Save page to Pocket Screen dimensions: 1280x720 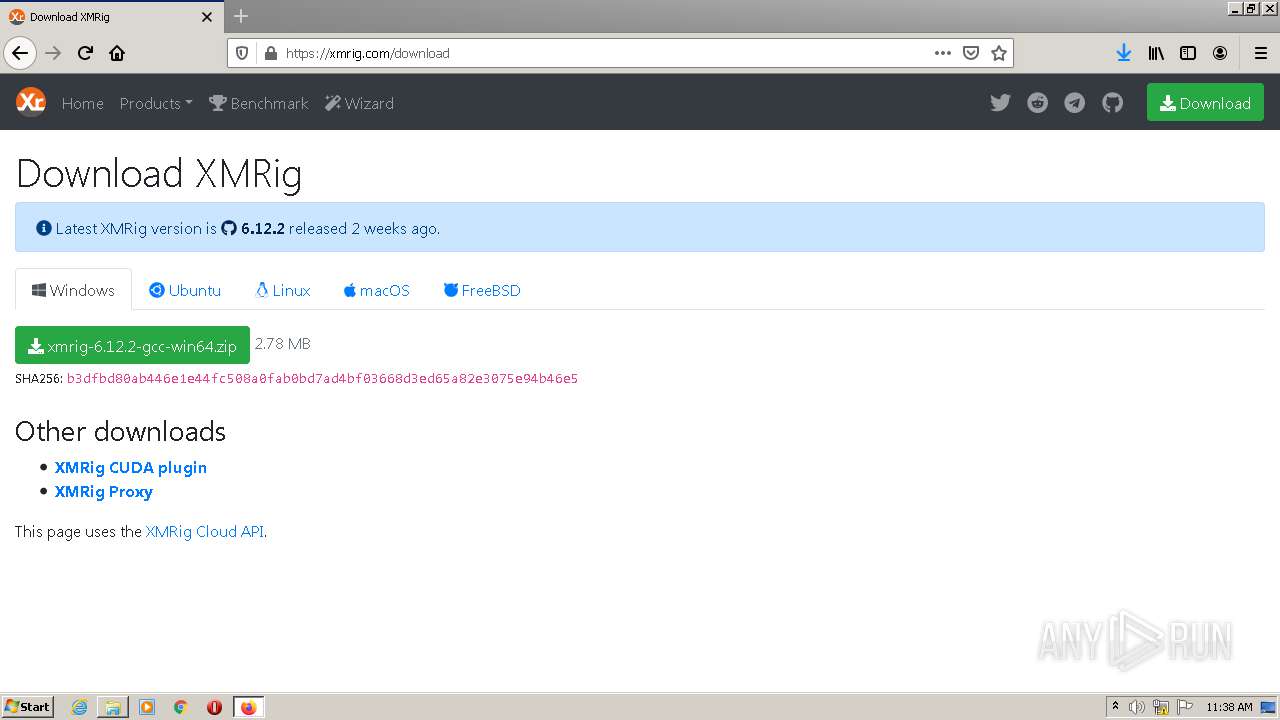(x=970, y=53)
